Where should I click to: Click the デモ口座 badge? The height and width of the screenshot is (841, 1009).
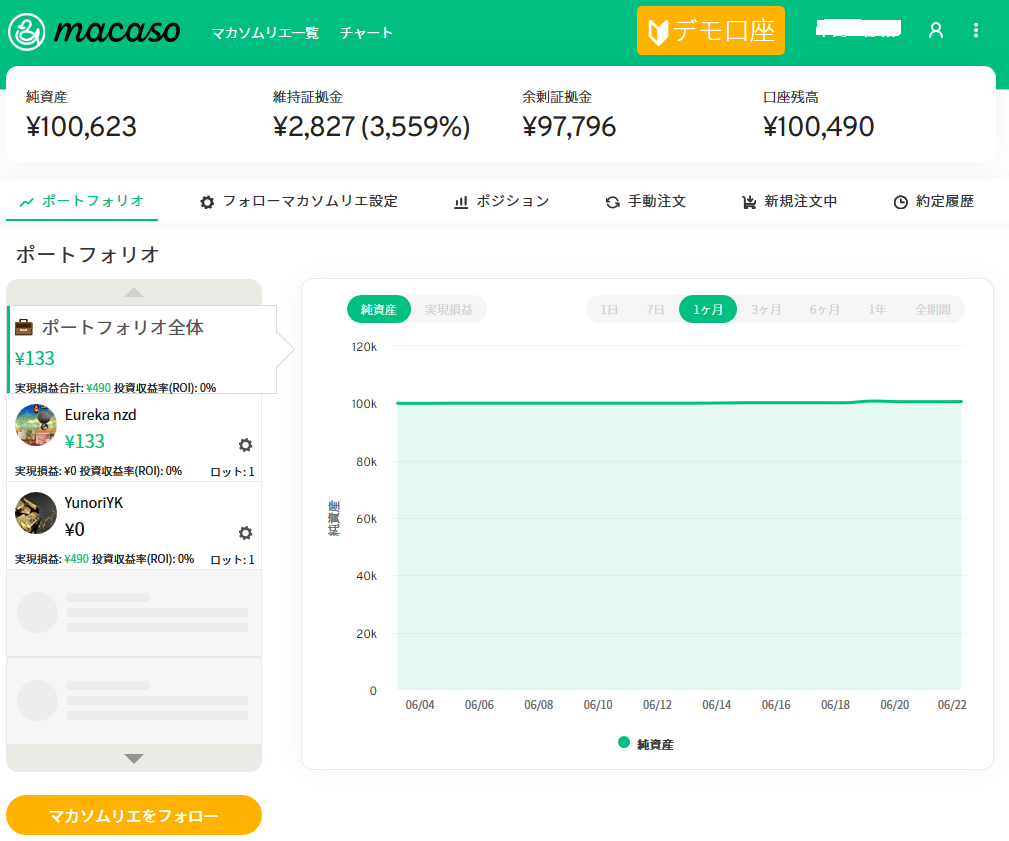[711, 31]
